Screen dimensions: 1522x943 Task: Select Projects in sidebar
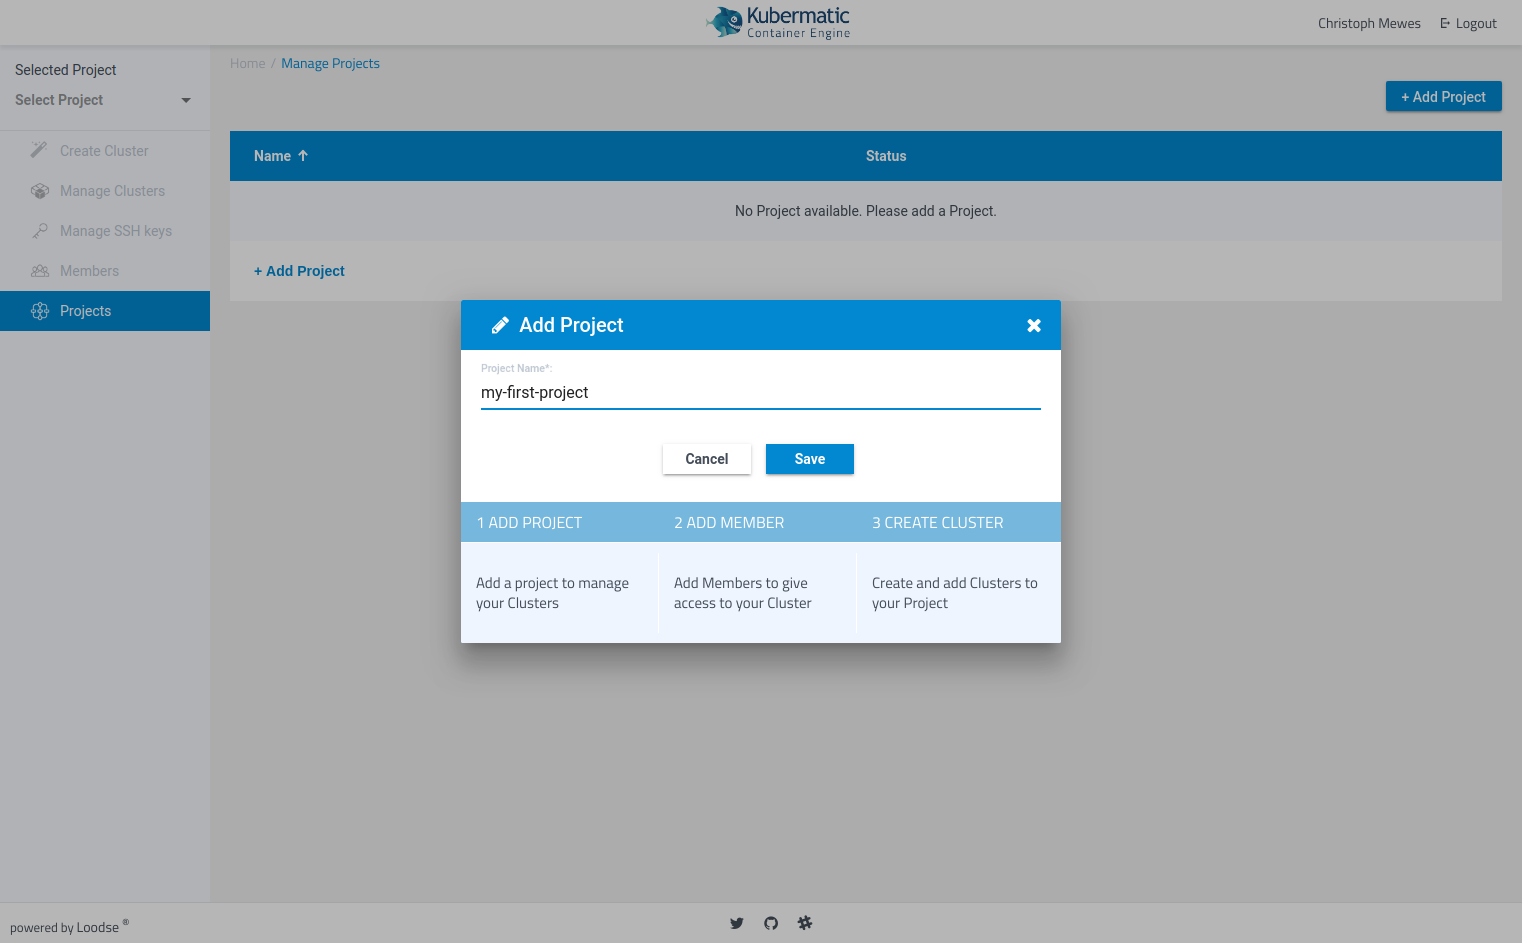[x=105, y=311]
